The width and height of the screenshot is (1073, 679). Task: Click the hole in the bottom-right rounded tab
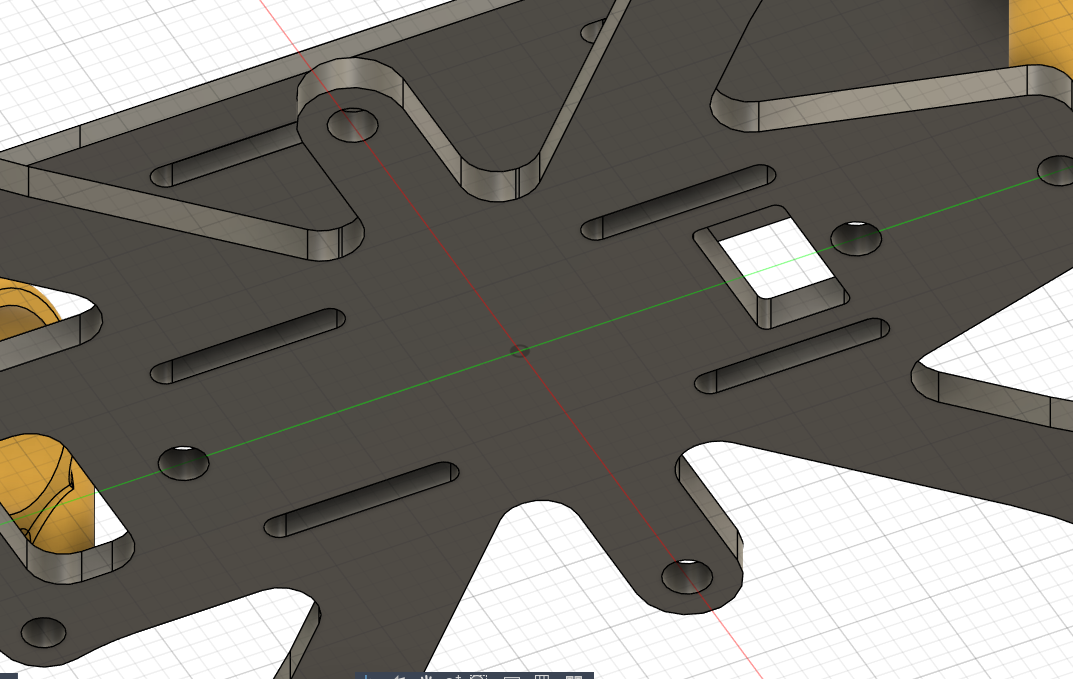687,575
